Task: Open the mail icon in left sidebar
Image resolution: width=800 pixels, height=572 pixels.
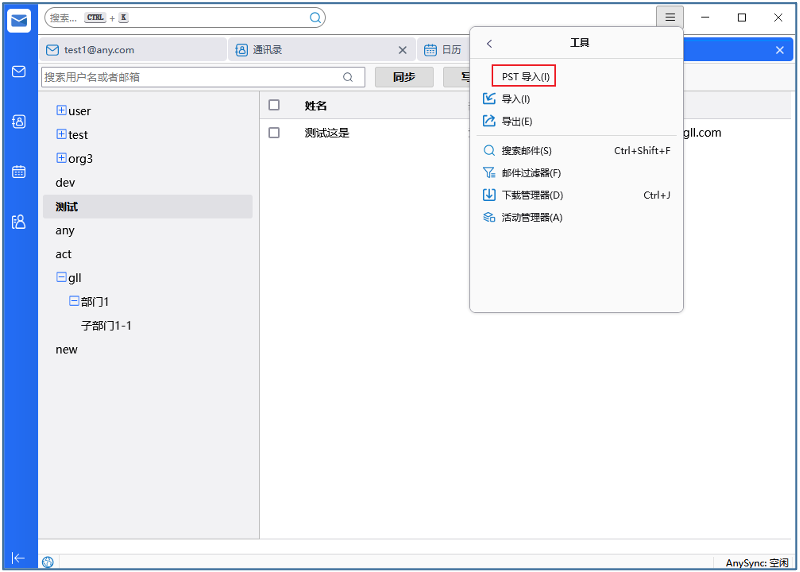Action: click(x=18, y=72)
